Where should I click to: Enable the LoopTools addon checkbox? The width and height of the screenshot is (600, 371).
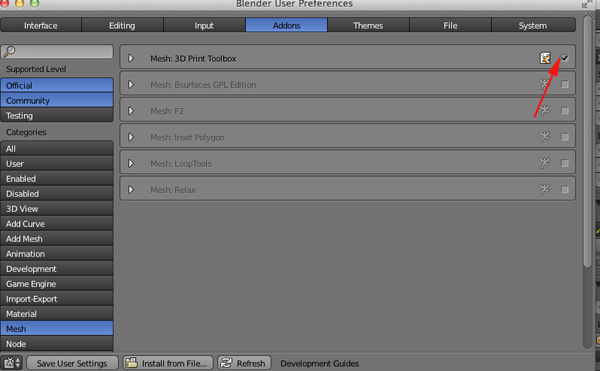564,163
